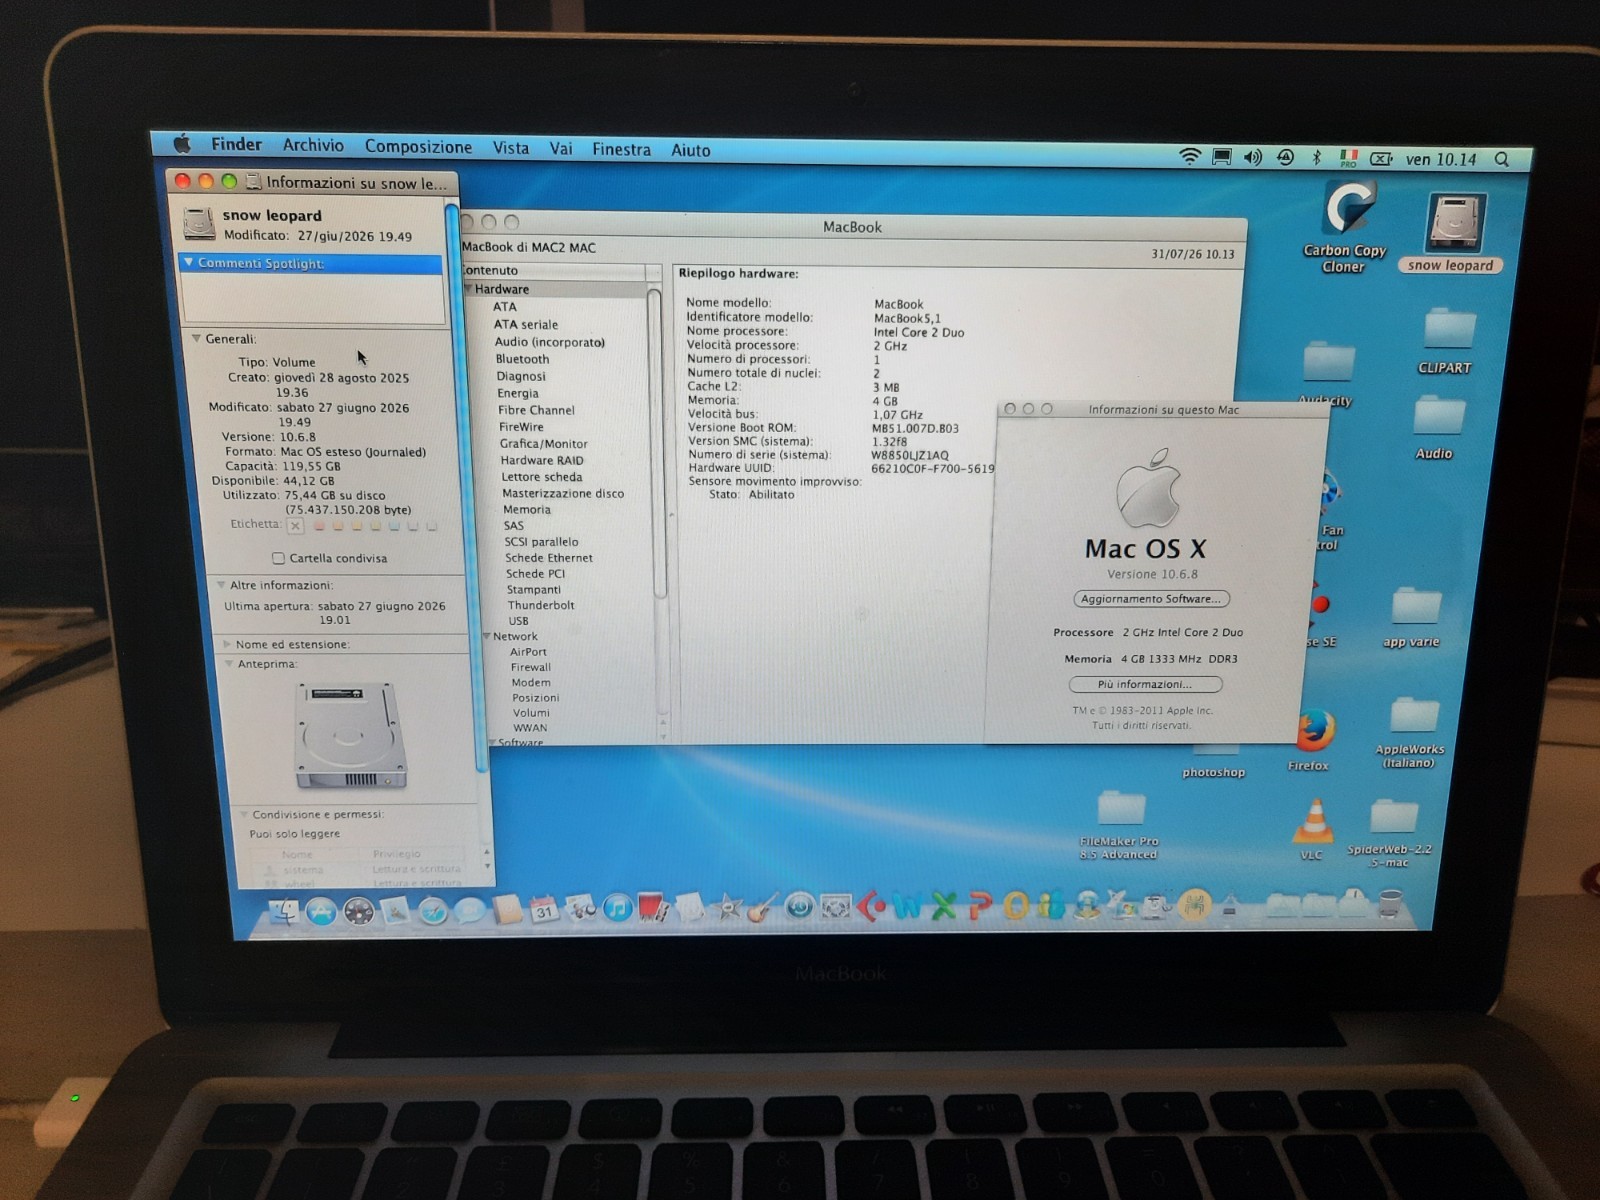Open the Finestra menu
The width and height of the screenshot is (1600, 1200).
[621, 149]
